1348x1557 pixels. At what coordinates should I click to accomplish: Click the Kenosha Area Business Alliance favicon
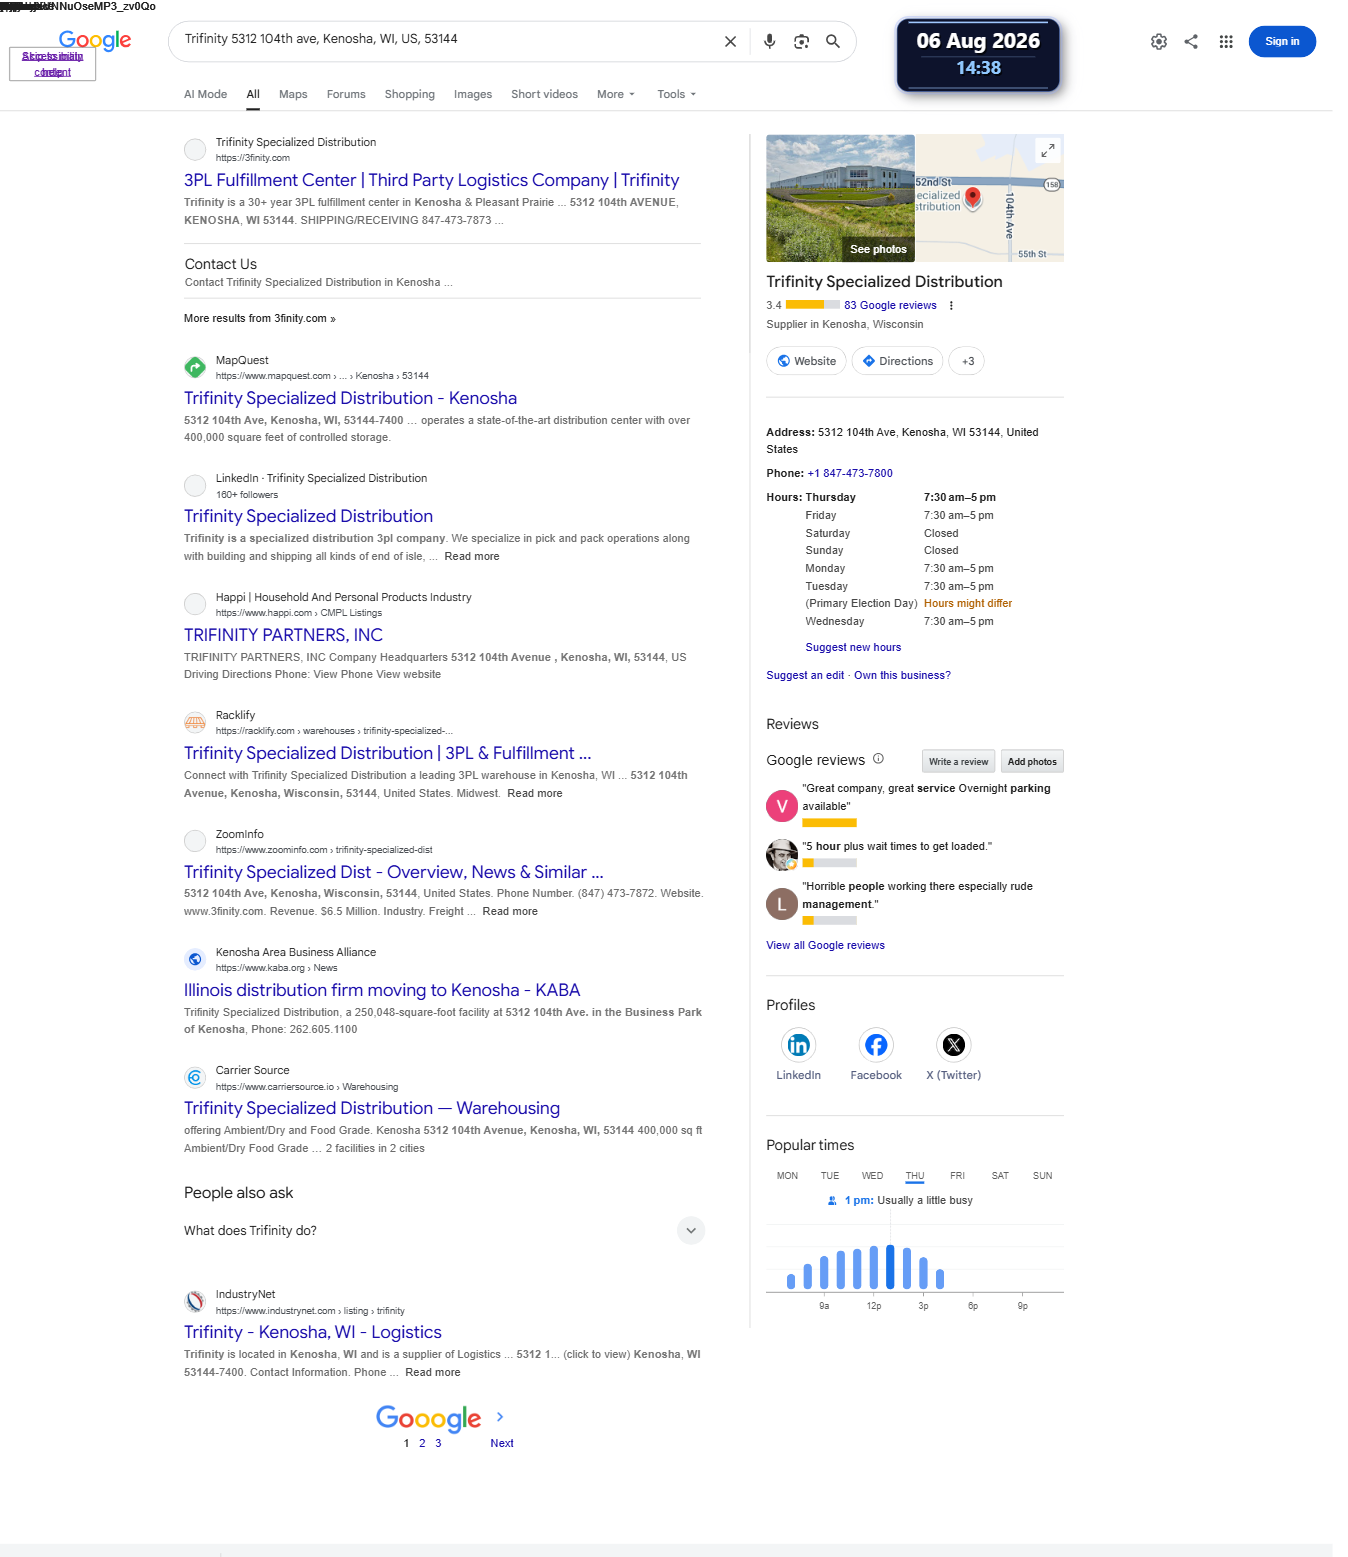195,960
